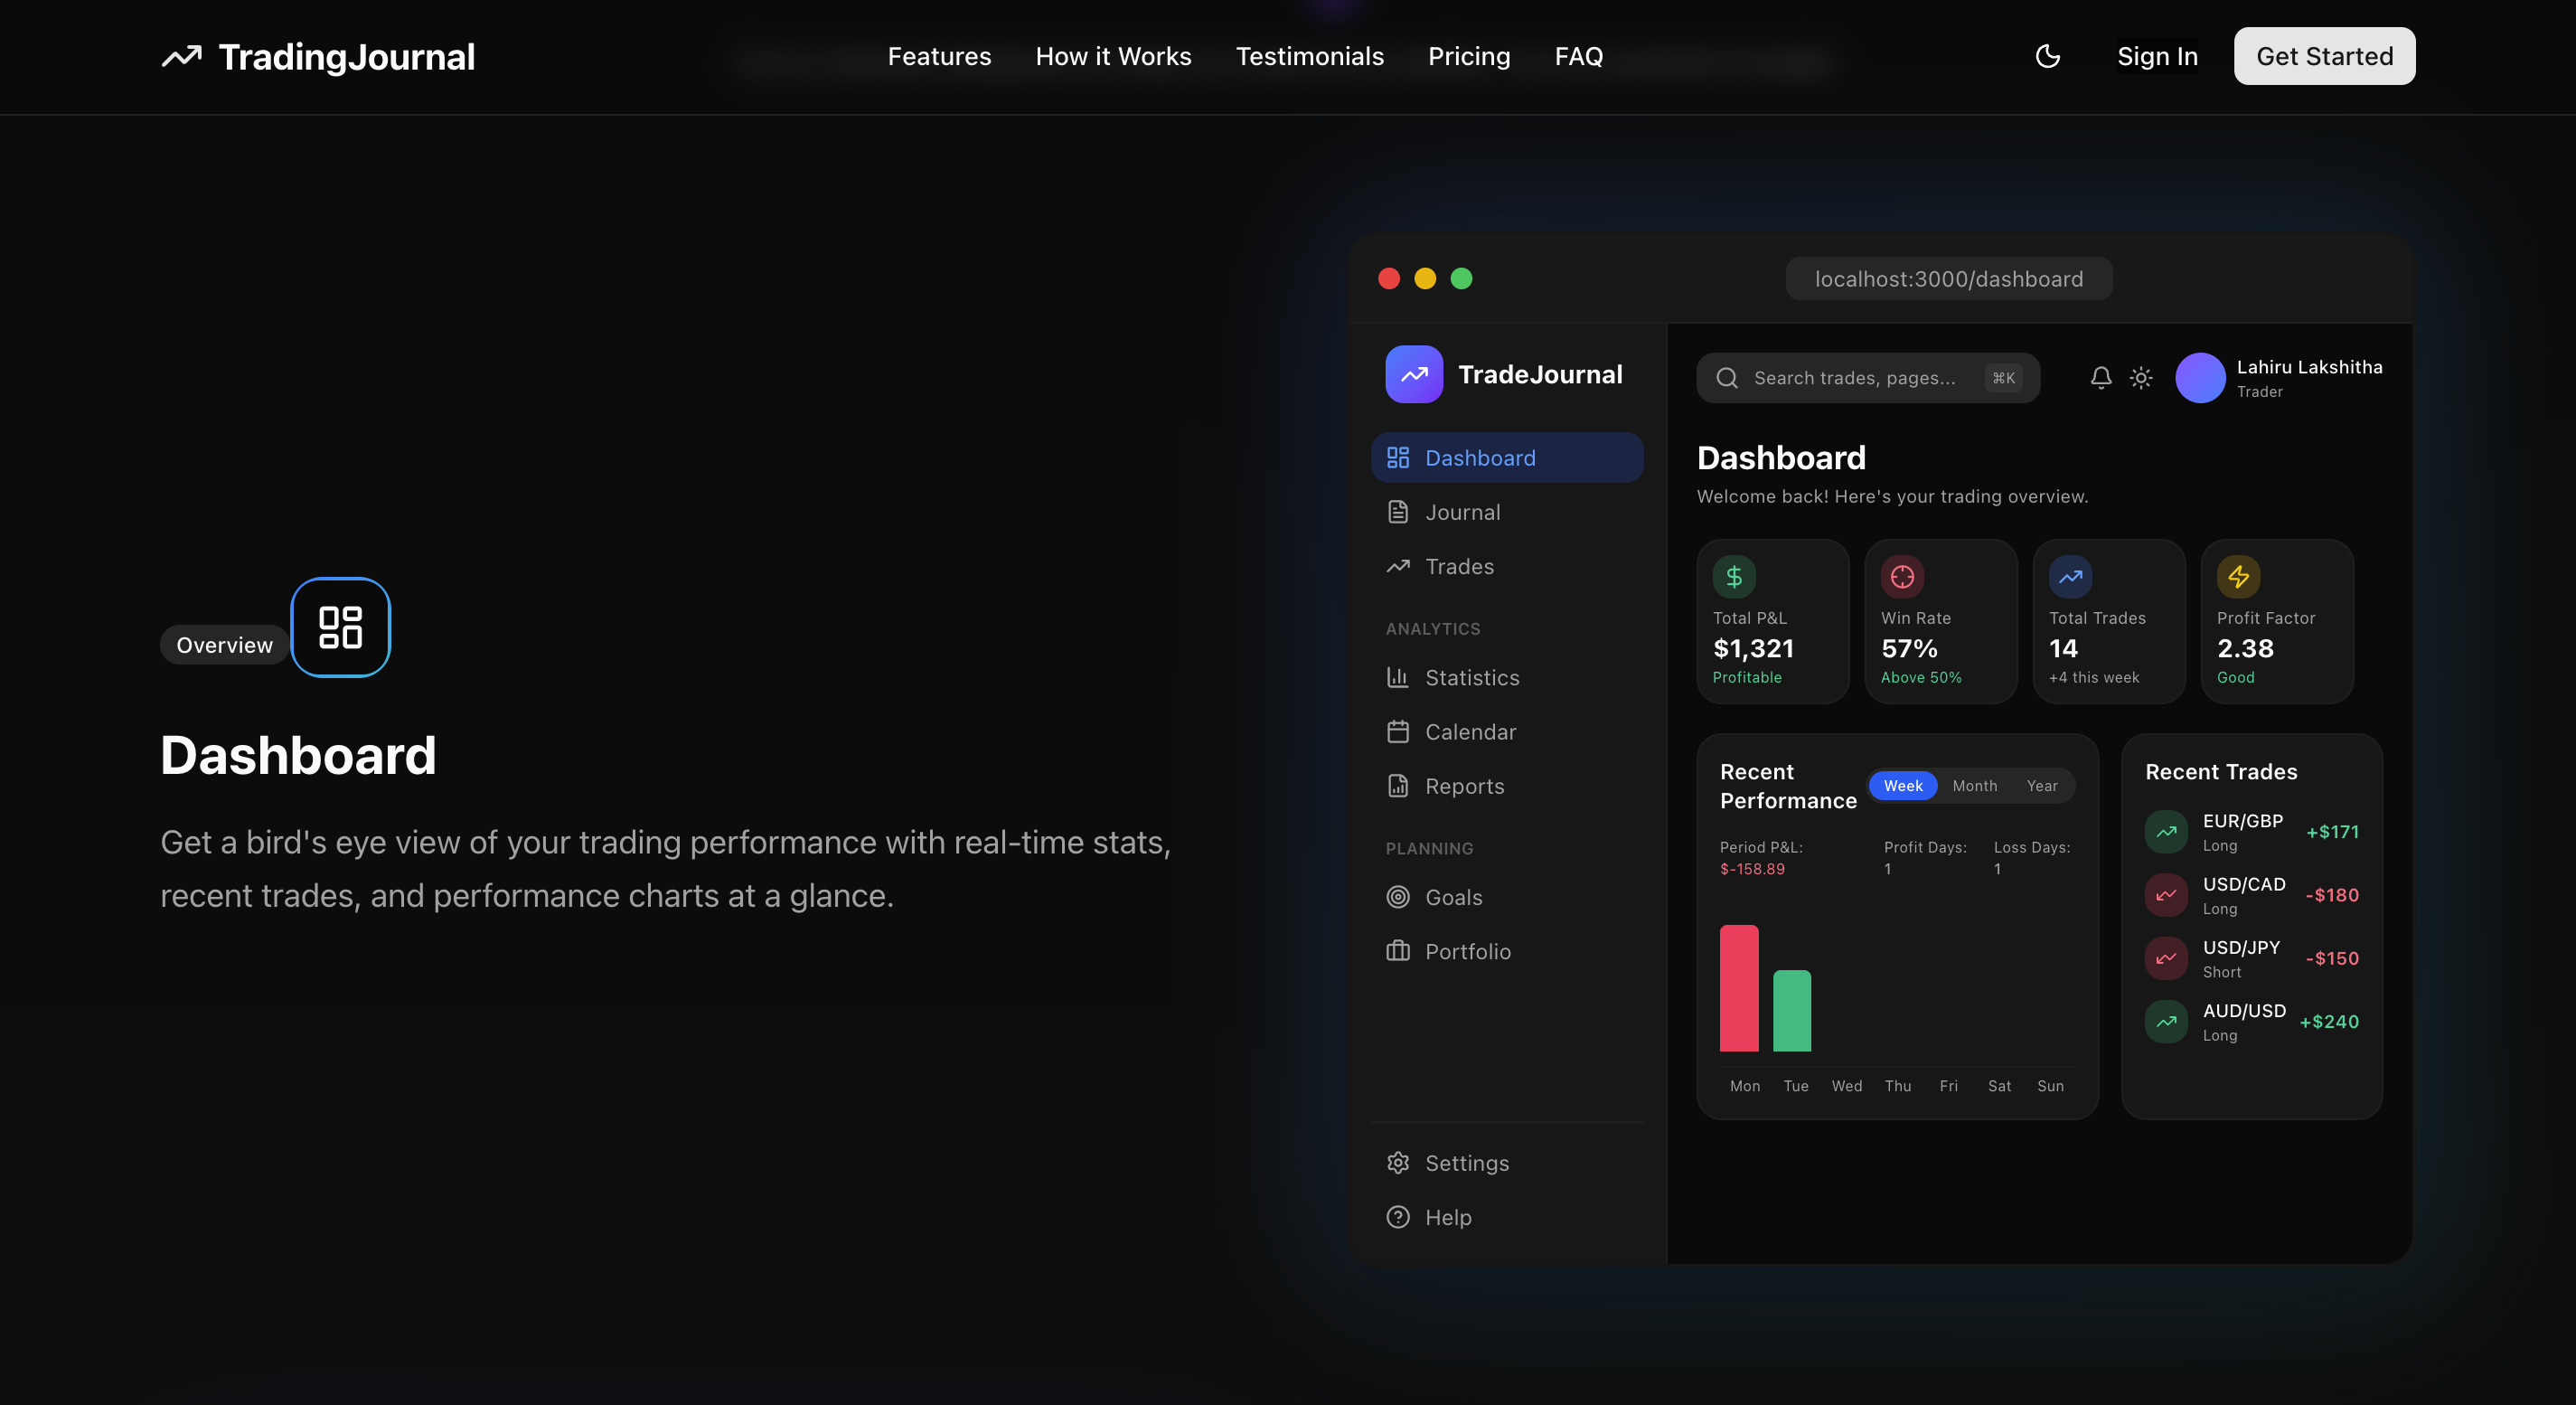Select the Year performance filter
The width and height of the screenshot is (2576, 1405).
pyautogui.click(x=2042, y=786)
